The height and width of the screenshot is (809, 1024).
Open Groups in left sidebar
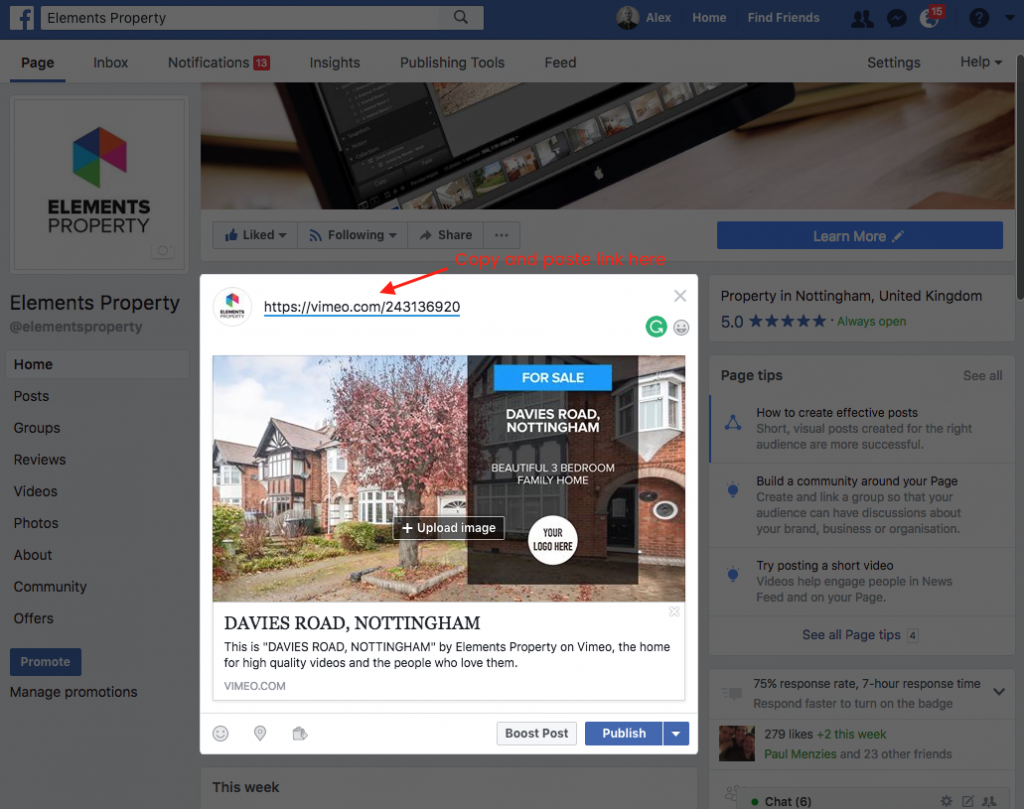(x=37, y=428)
